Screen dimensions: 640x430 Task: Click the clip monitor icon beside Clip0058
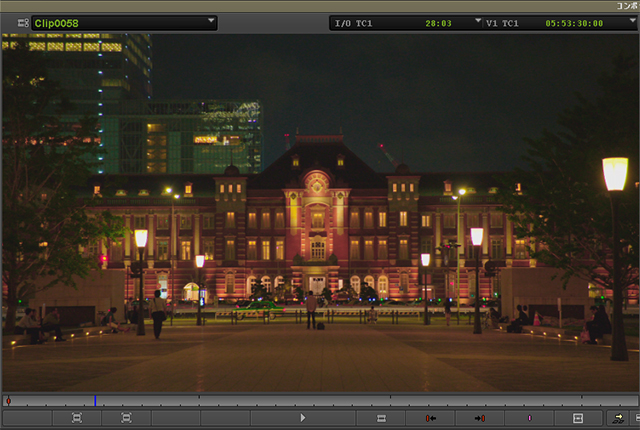(x=23, y=23)
